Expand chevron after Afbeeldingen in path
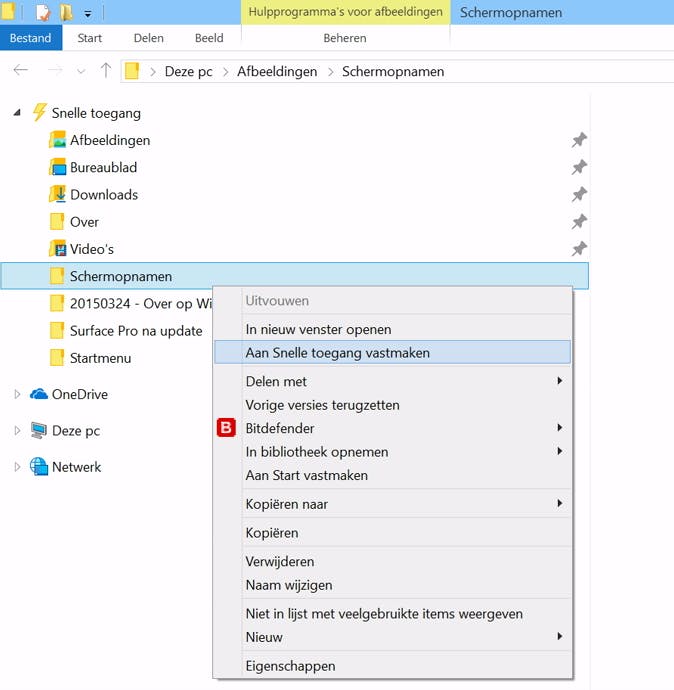Screen dimensions: 674x690 [331, 72]
